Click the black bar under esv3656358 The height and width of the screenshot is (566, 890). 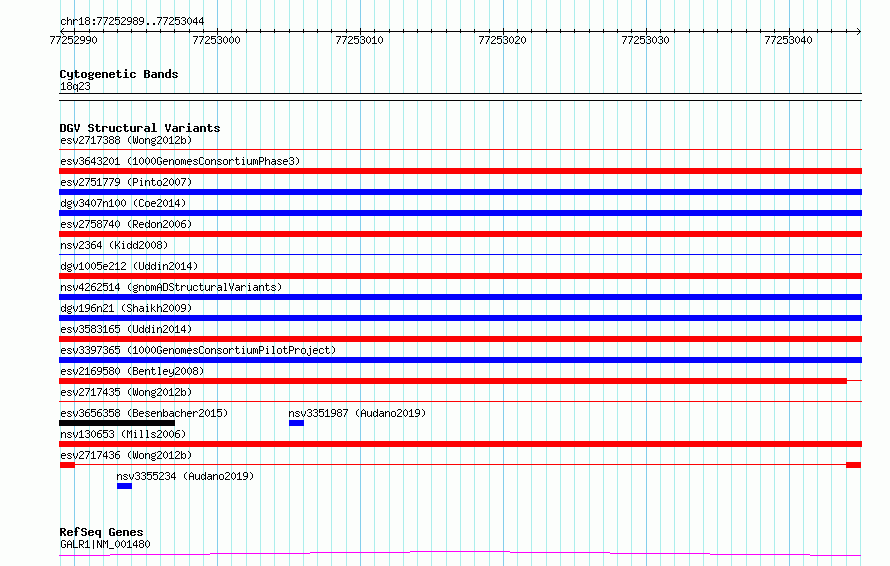[x=117, y=423]
